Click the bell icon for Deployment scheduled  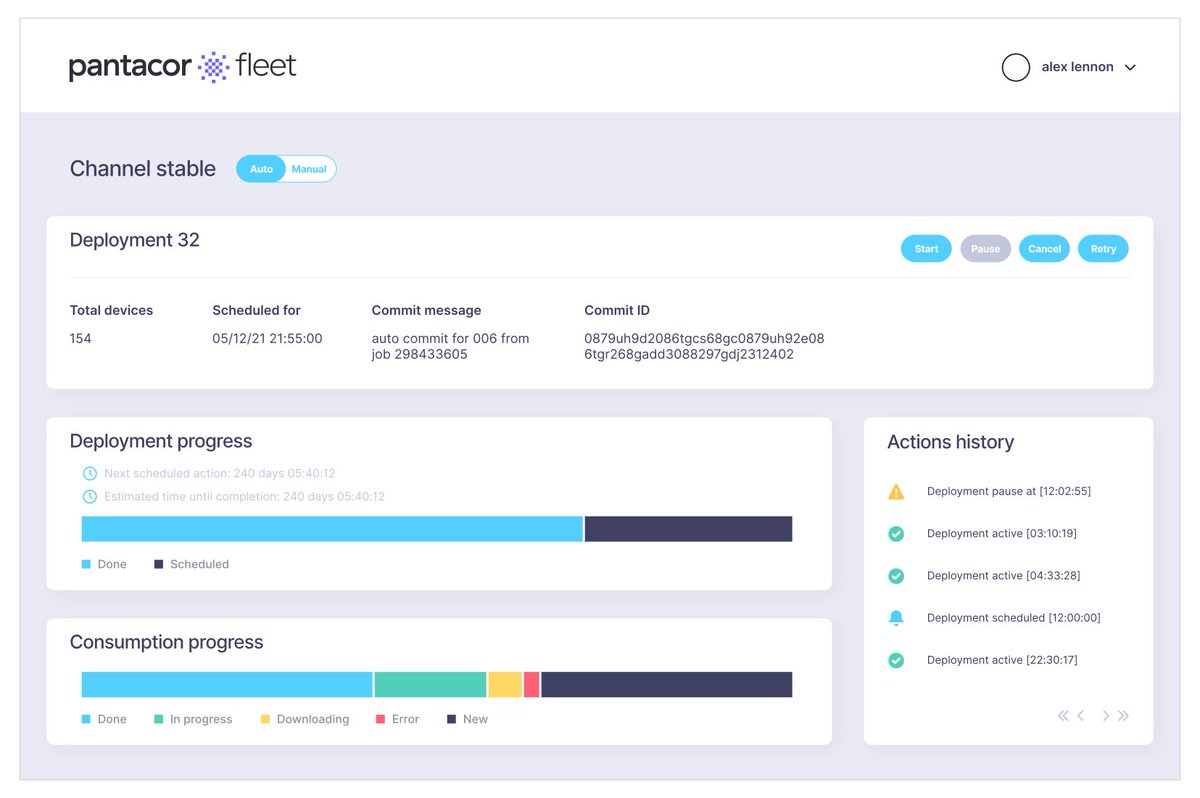[x=896, y=618]
